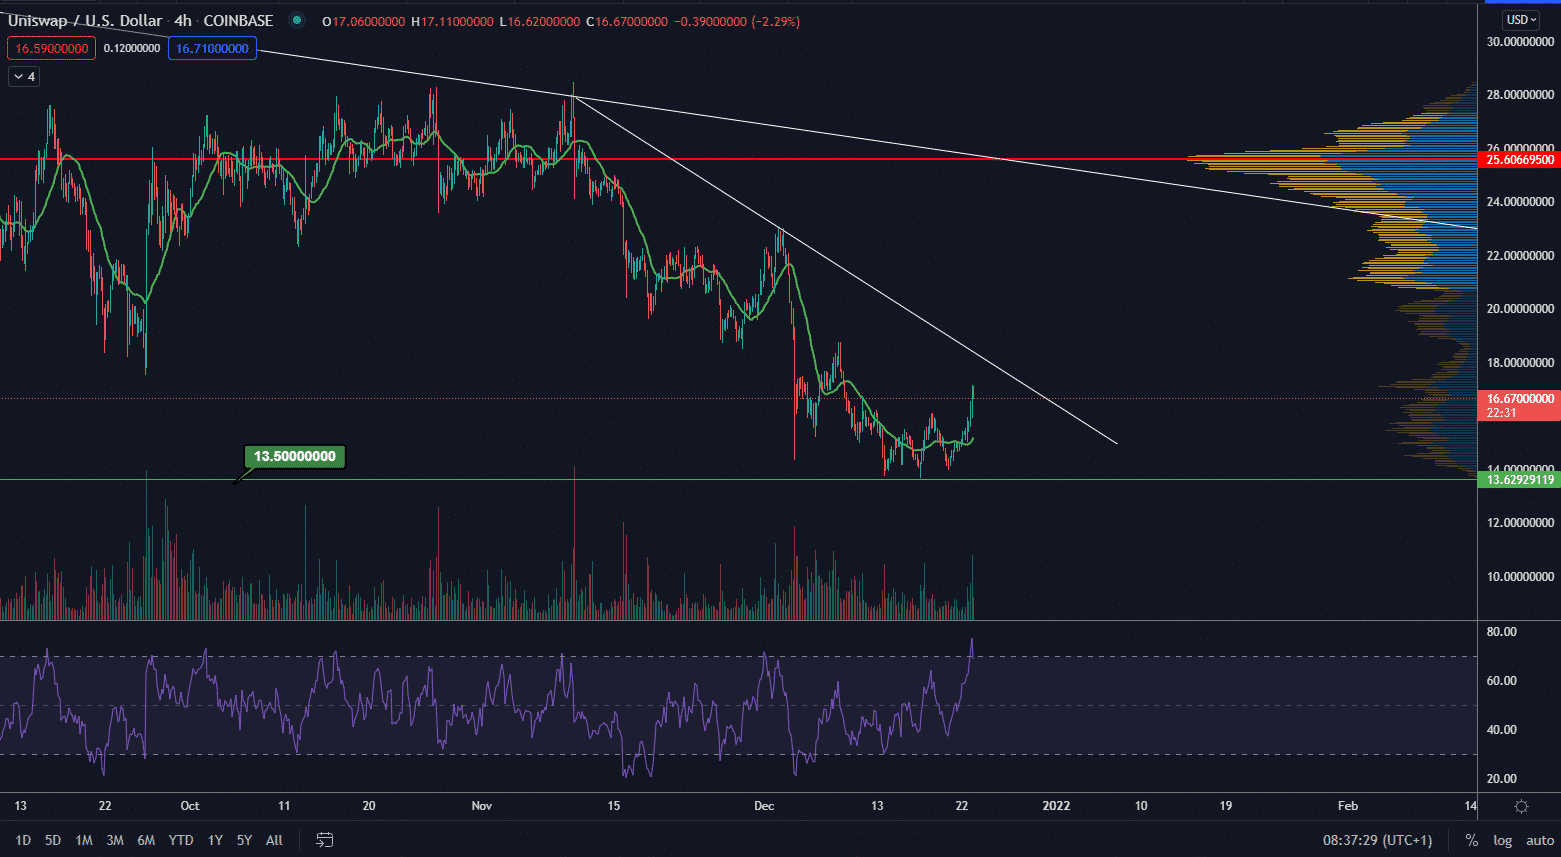Open the go-to-date calendar icon
The width and height of the screenshot is (1561, 857).
tap(325, 840)
